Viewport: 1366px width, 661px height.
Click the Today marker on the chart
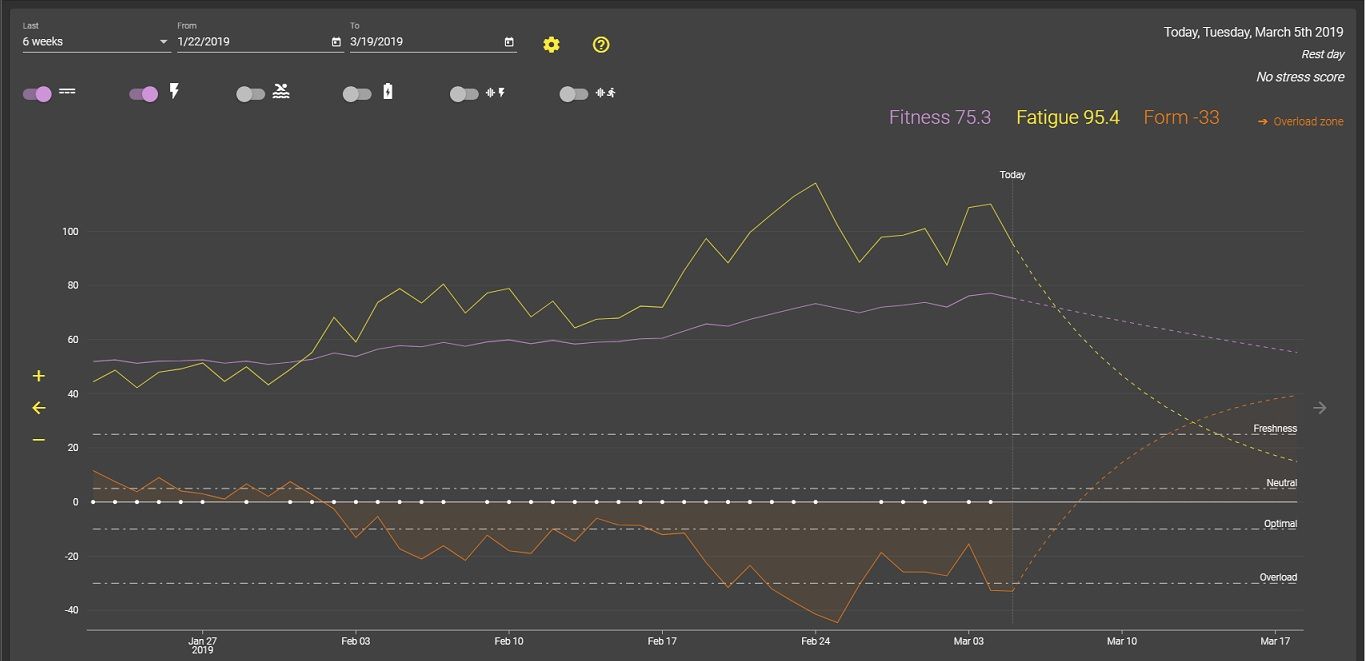(x=1012, y=175)
